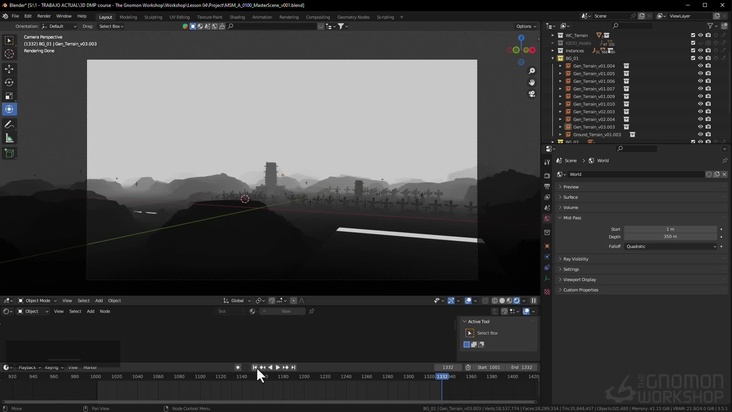
Task: Select the Measure tool
Action: (x=9, y=138)
